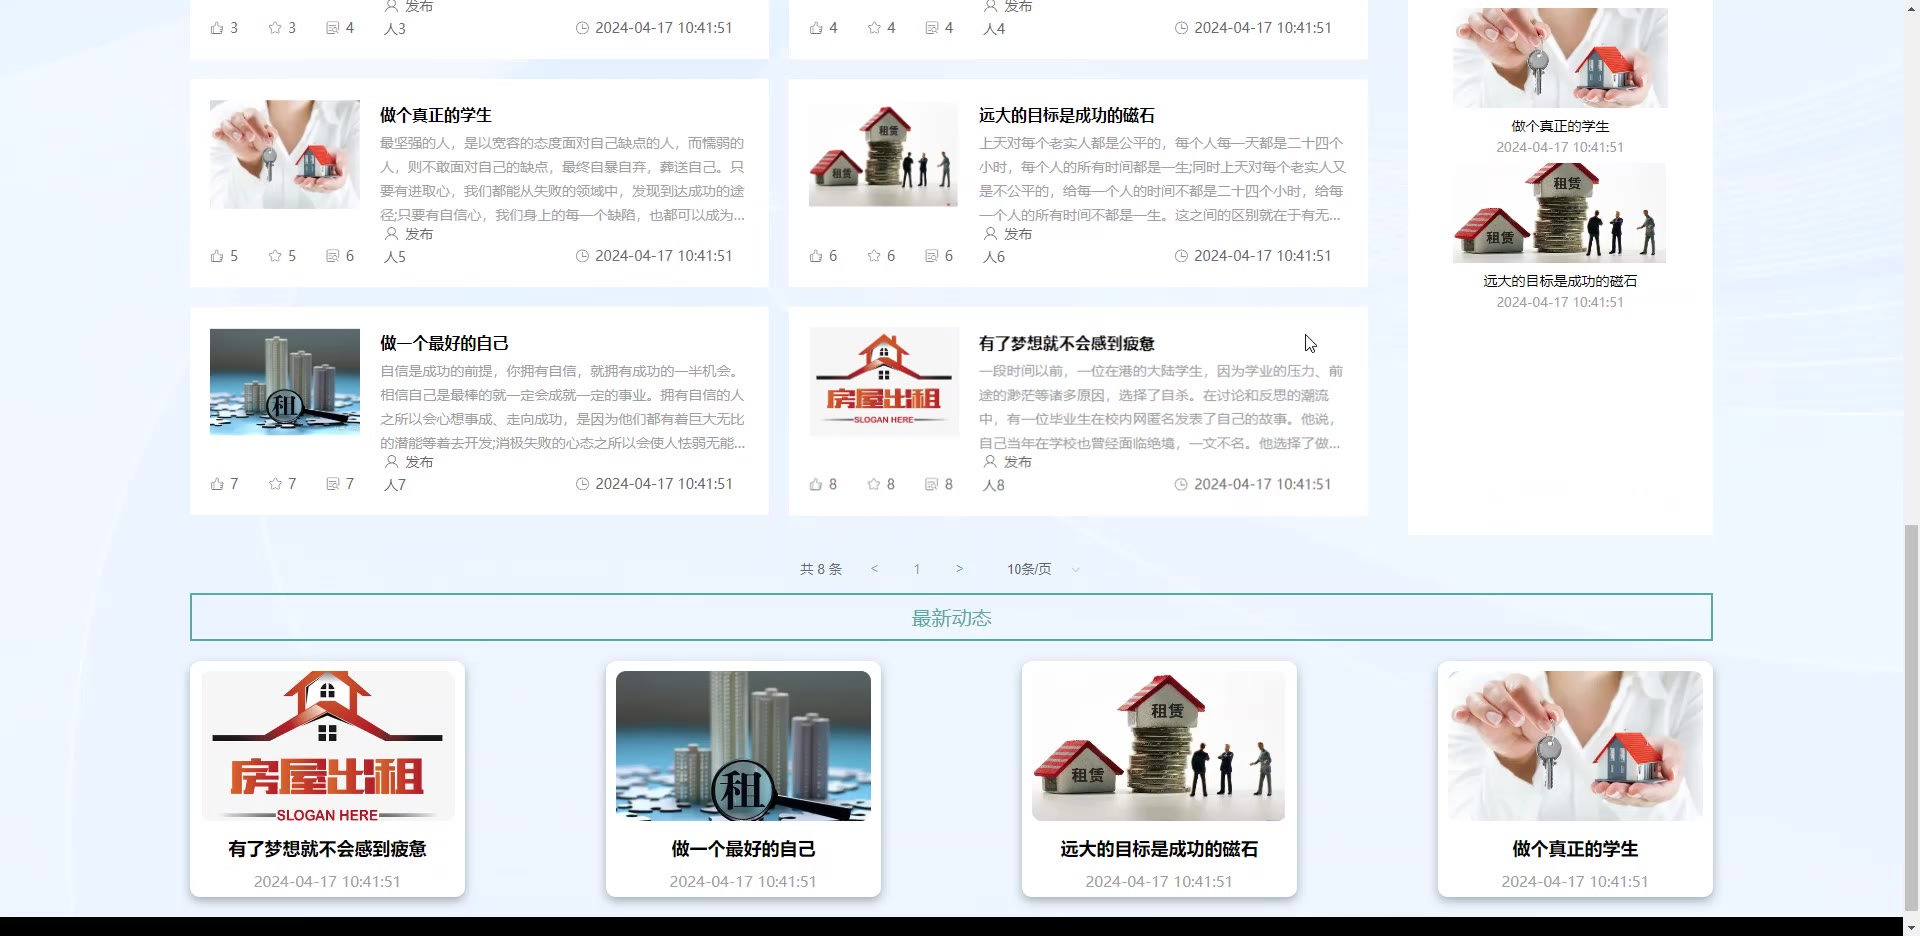
Task: Click the clock icon in 远大的目标是成功的磁石 card
Action: click(1181, 256)
